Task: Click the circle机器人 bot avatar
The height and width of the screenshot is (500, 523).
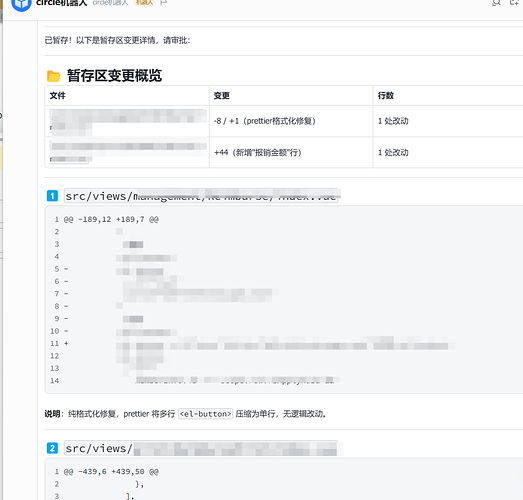Action: [x=21, y=3]
